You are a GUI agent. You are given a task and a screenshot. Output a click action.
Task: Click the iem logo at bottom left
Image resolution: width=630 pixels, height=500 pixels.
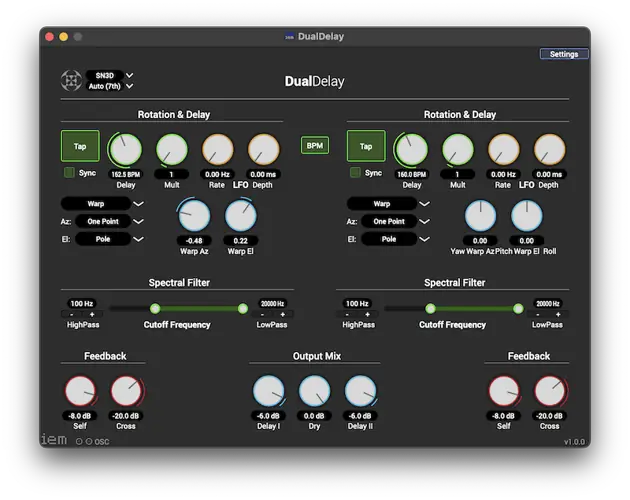click(54, 439)
